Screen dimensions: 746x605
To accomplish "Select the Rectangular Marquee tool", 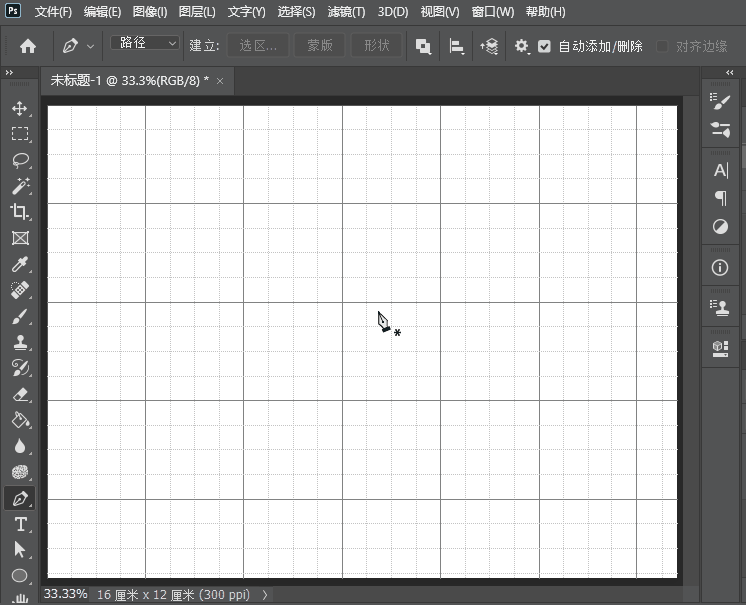I will click(20, 134).
